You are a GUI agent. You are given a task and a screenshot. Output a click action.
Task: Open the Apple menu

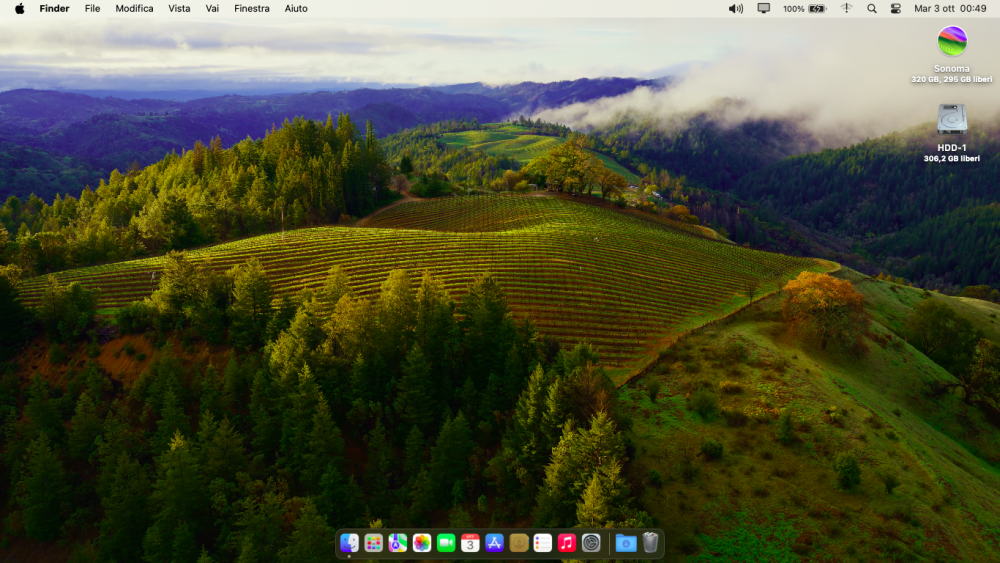tap(20, 8)
